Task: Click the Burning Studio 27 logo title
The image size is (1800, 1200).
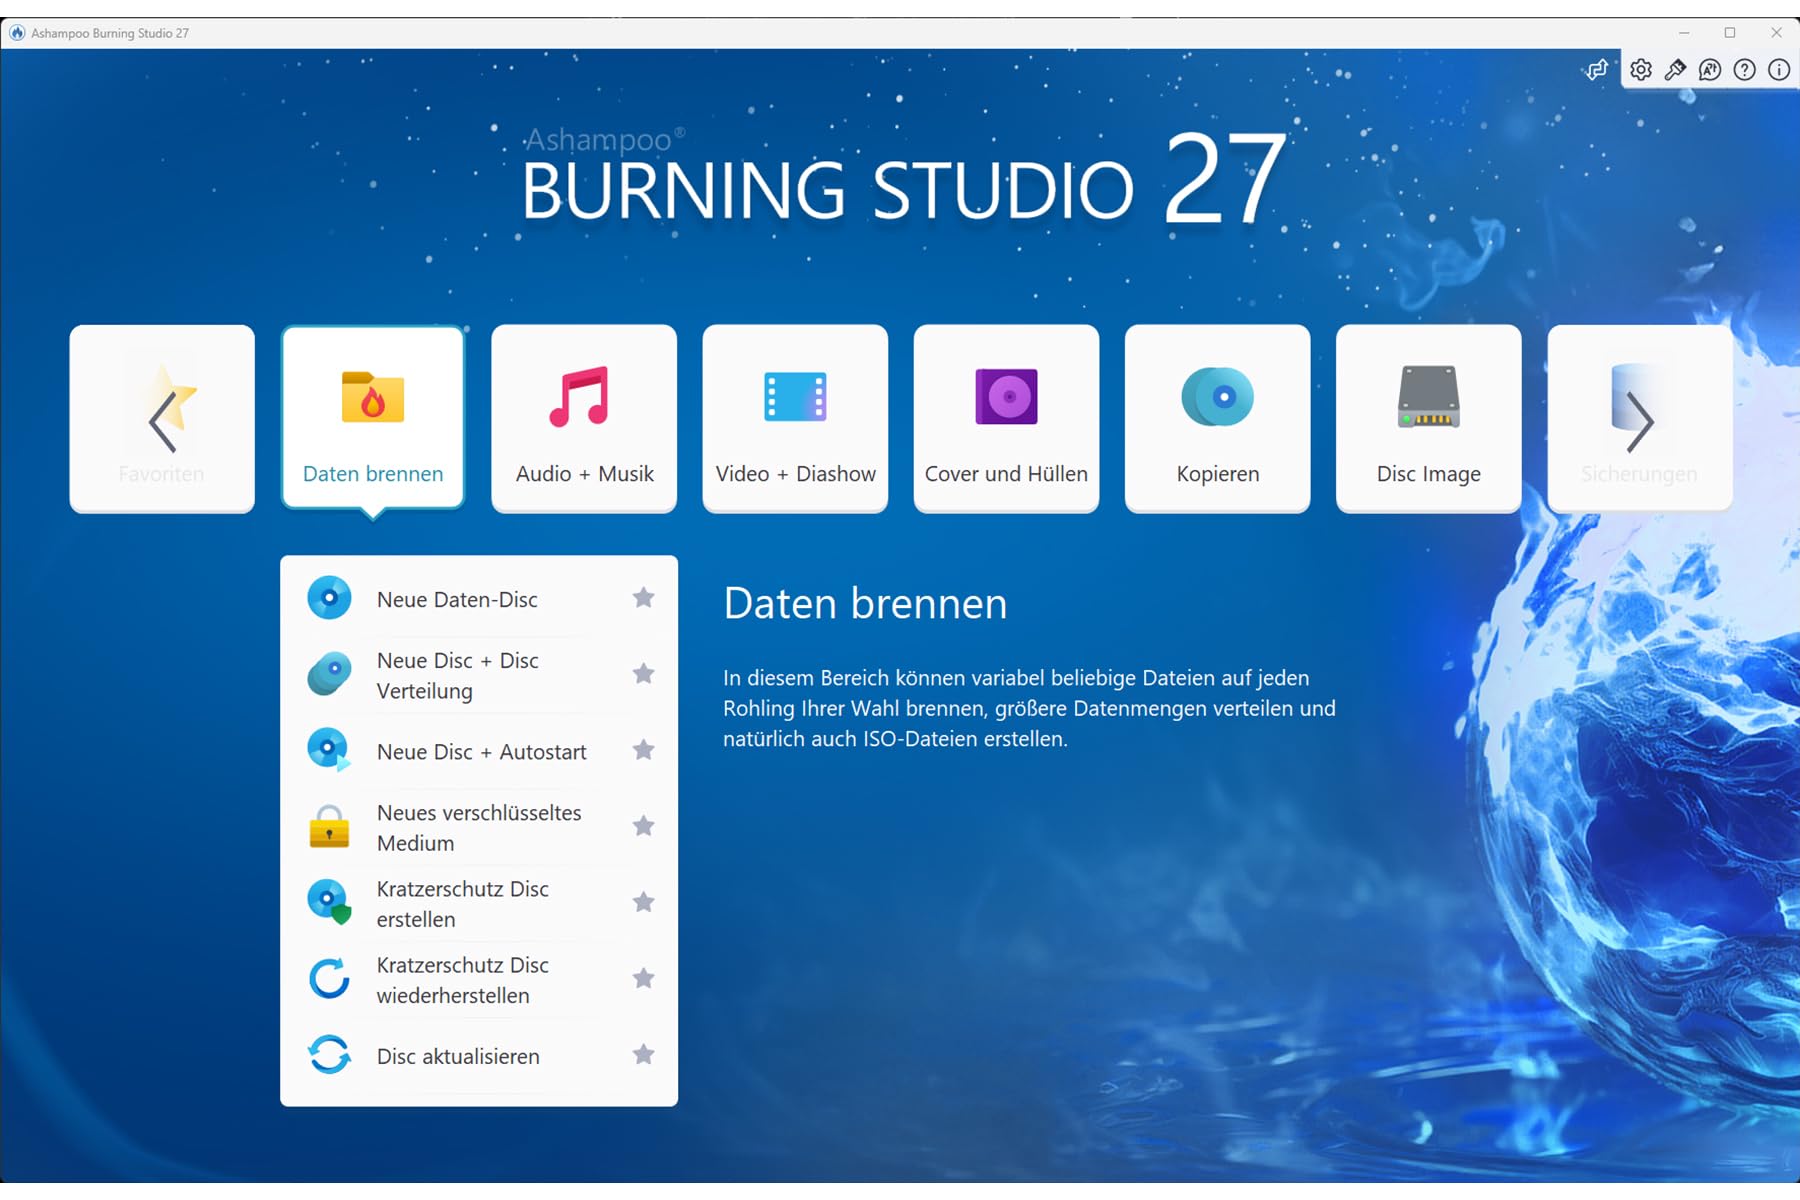Action: [904, 178]
